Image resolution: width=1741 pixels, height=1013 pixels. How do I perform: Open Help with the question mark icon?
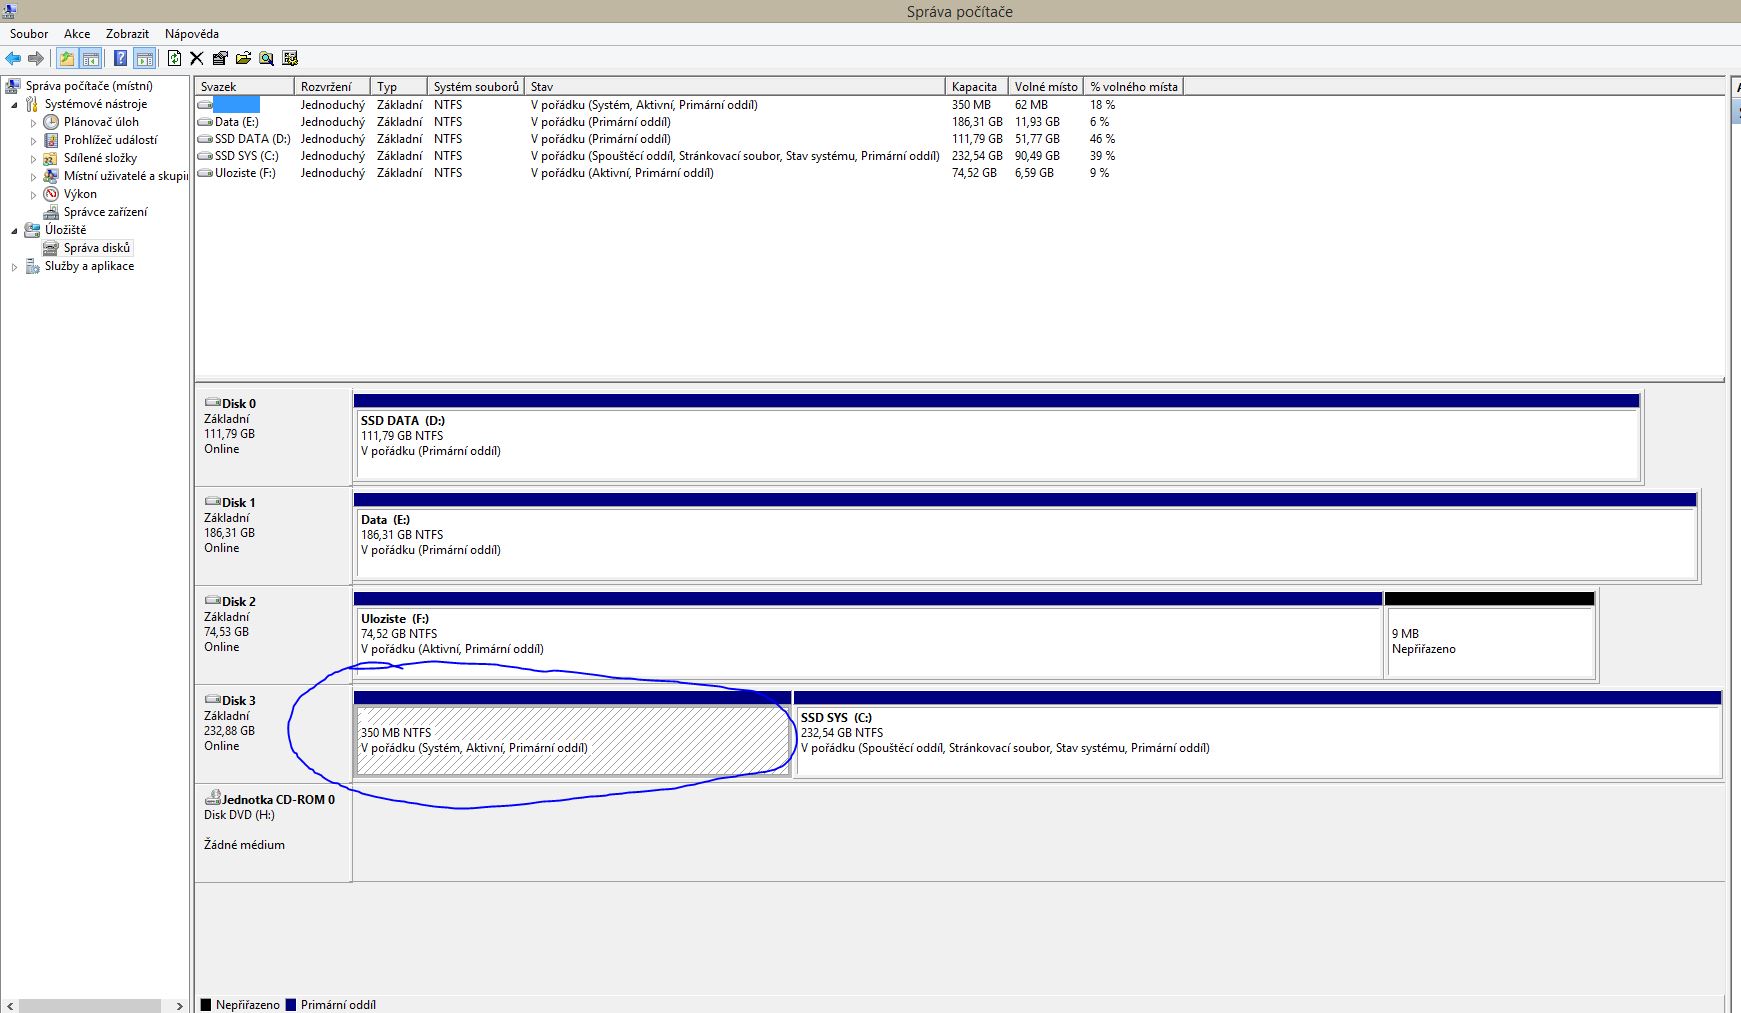click(120, 59)
